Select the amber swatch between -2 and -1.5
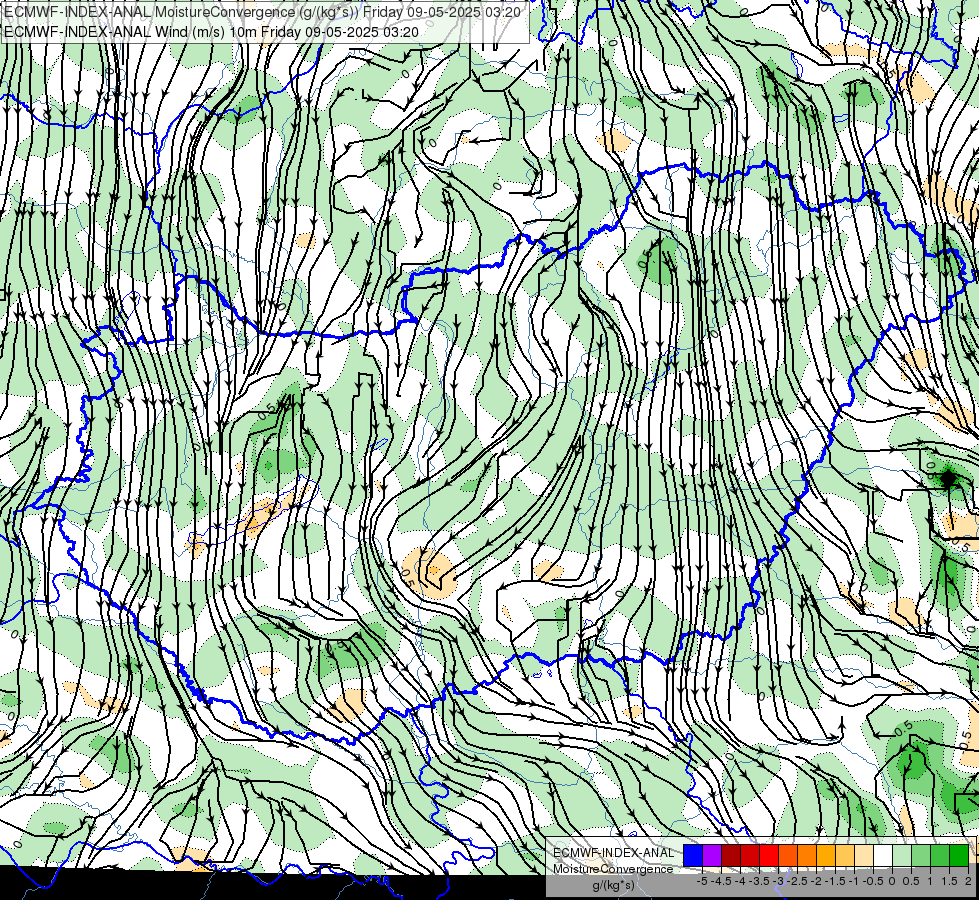The height and width of the screenshot is (900, 979). pyautogui.click(x=826, y=855)
